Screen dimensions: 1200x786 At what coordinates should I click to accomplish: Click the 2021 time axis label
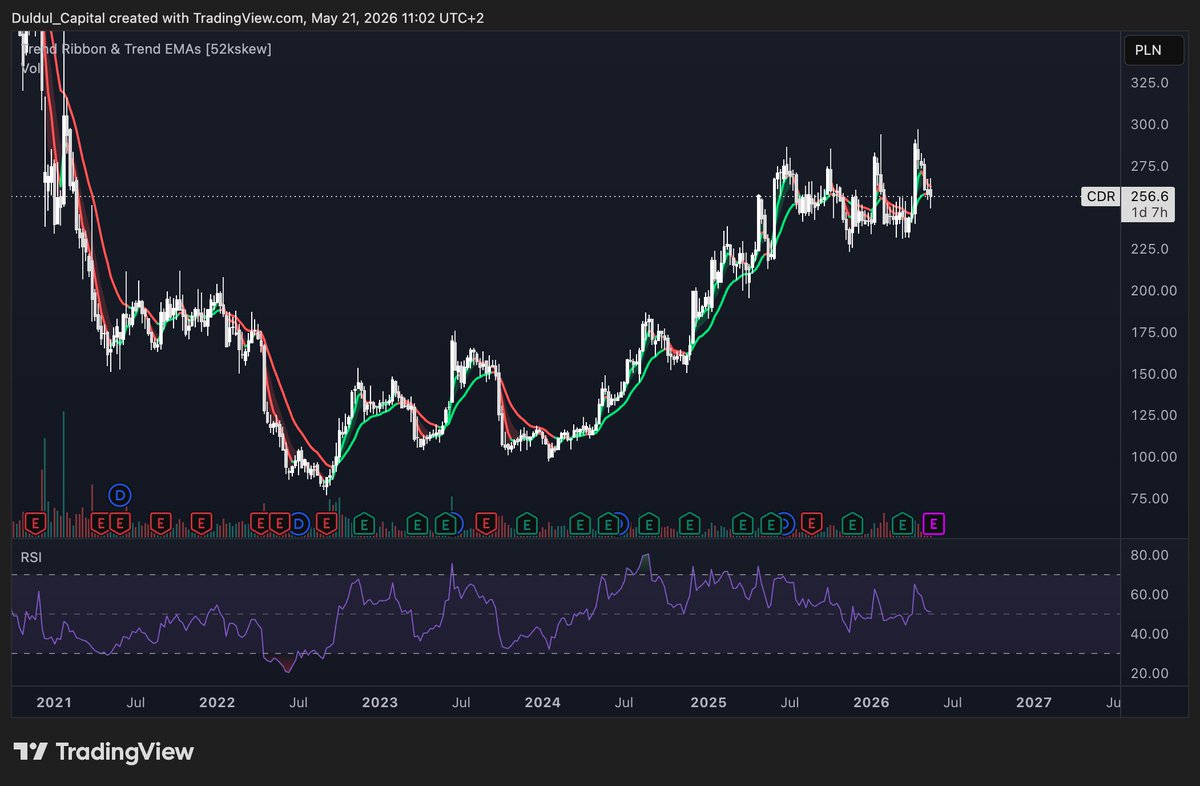[53, 703]
